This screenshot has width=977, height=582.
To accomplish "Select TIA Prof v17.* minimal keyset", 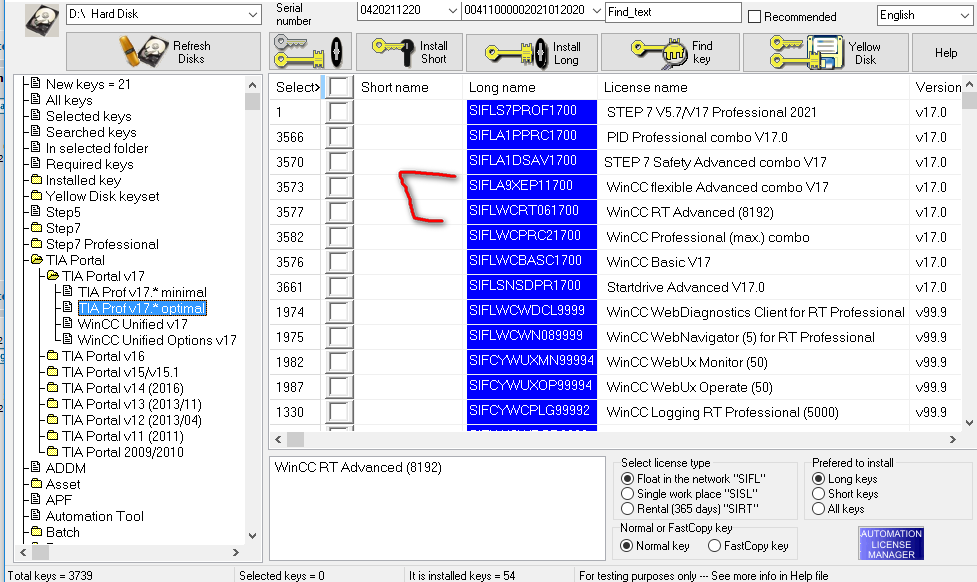I will pos(141,292).
